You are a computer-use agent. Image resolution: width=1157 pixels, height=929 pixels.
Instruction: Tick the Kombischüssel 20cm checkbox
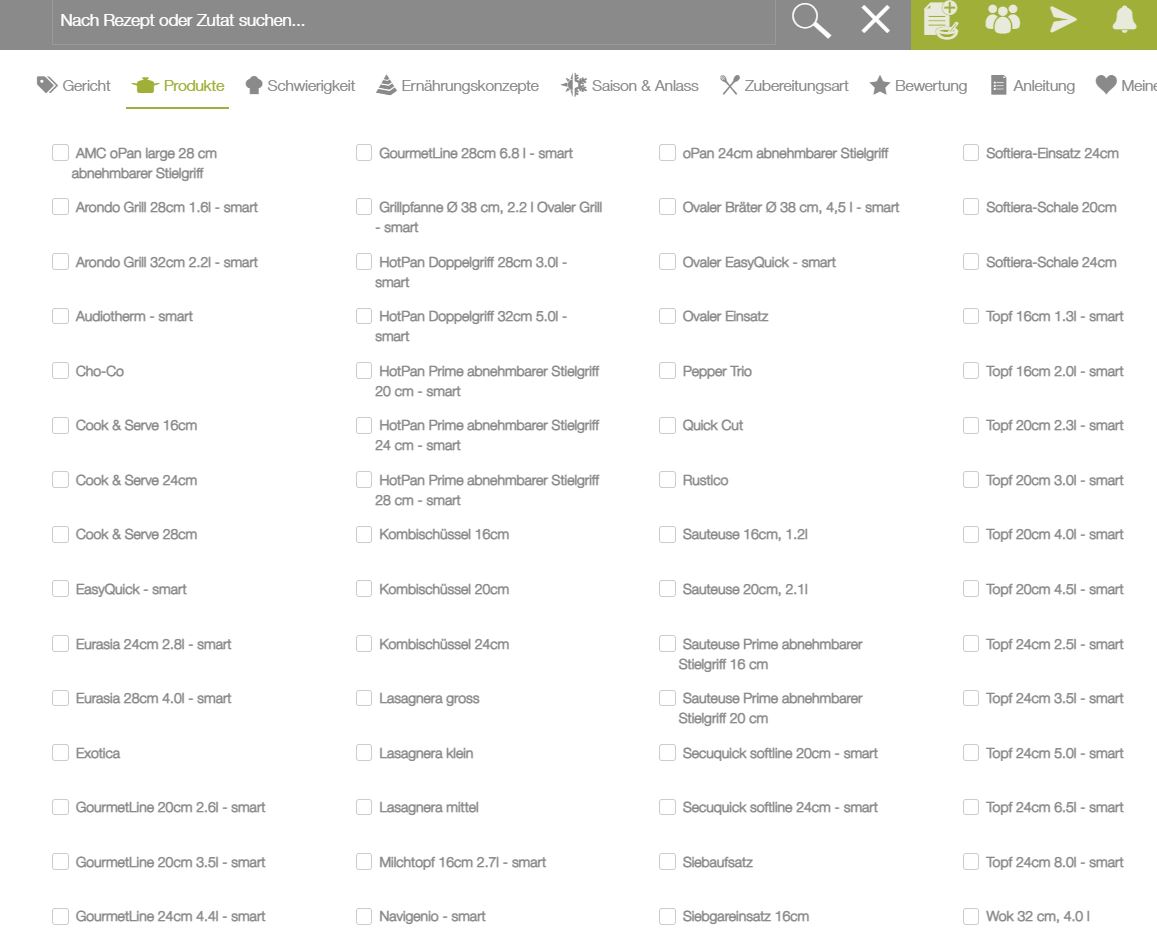pyautogui.click(x=364, y=589)
